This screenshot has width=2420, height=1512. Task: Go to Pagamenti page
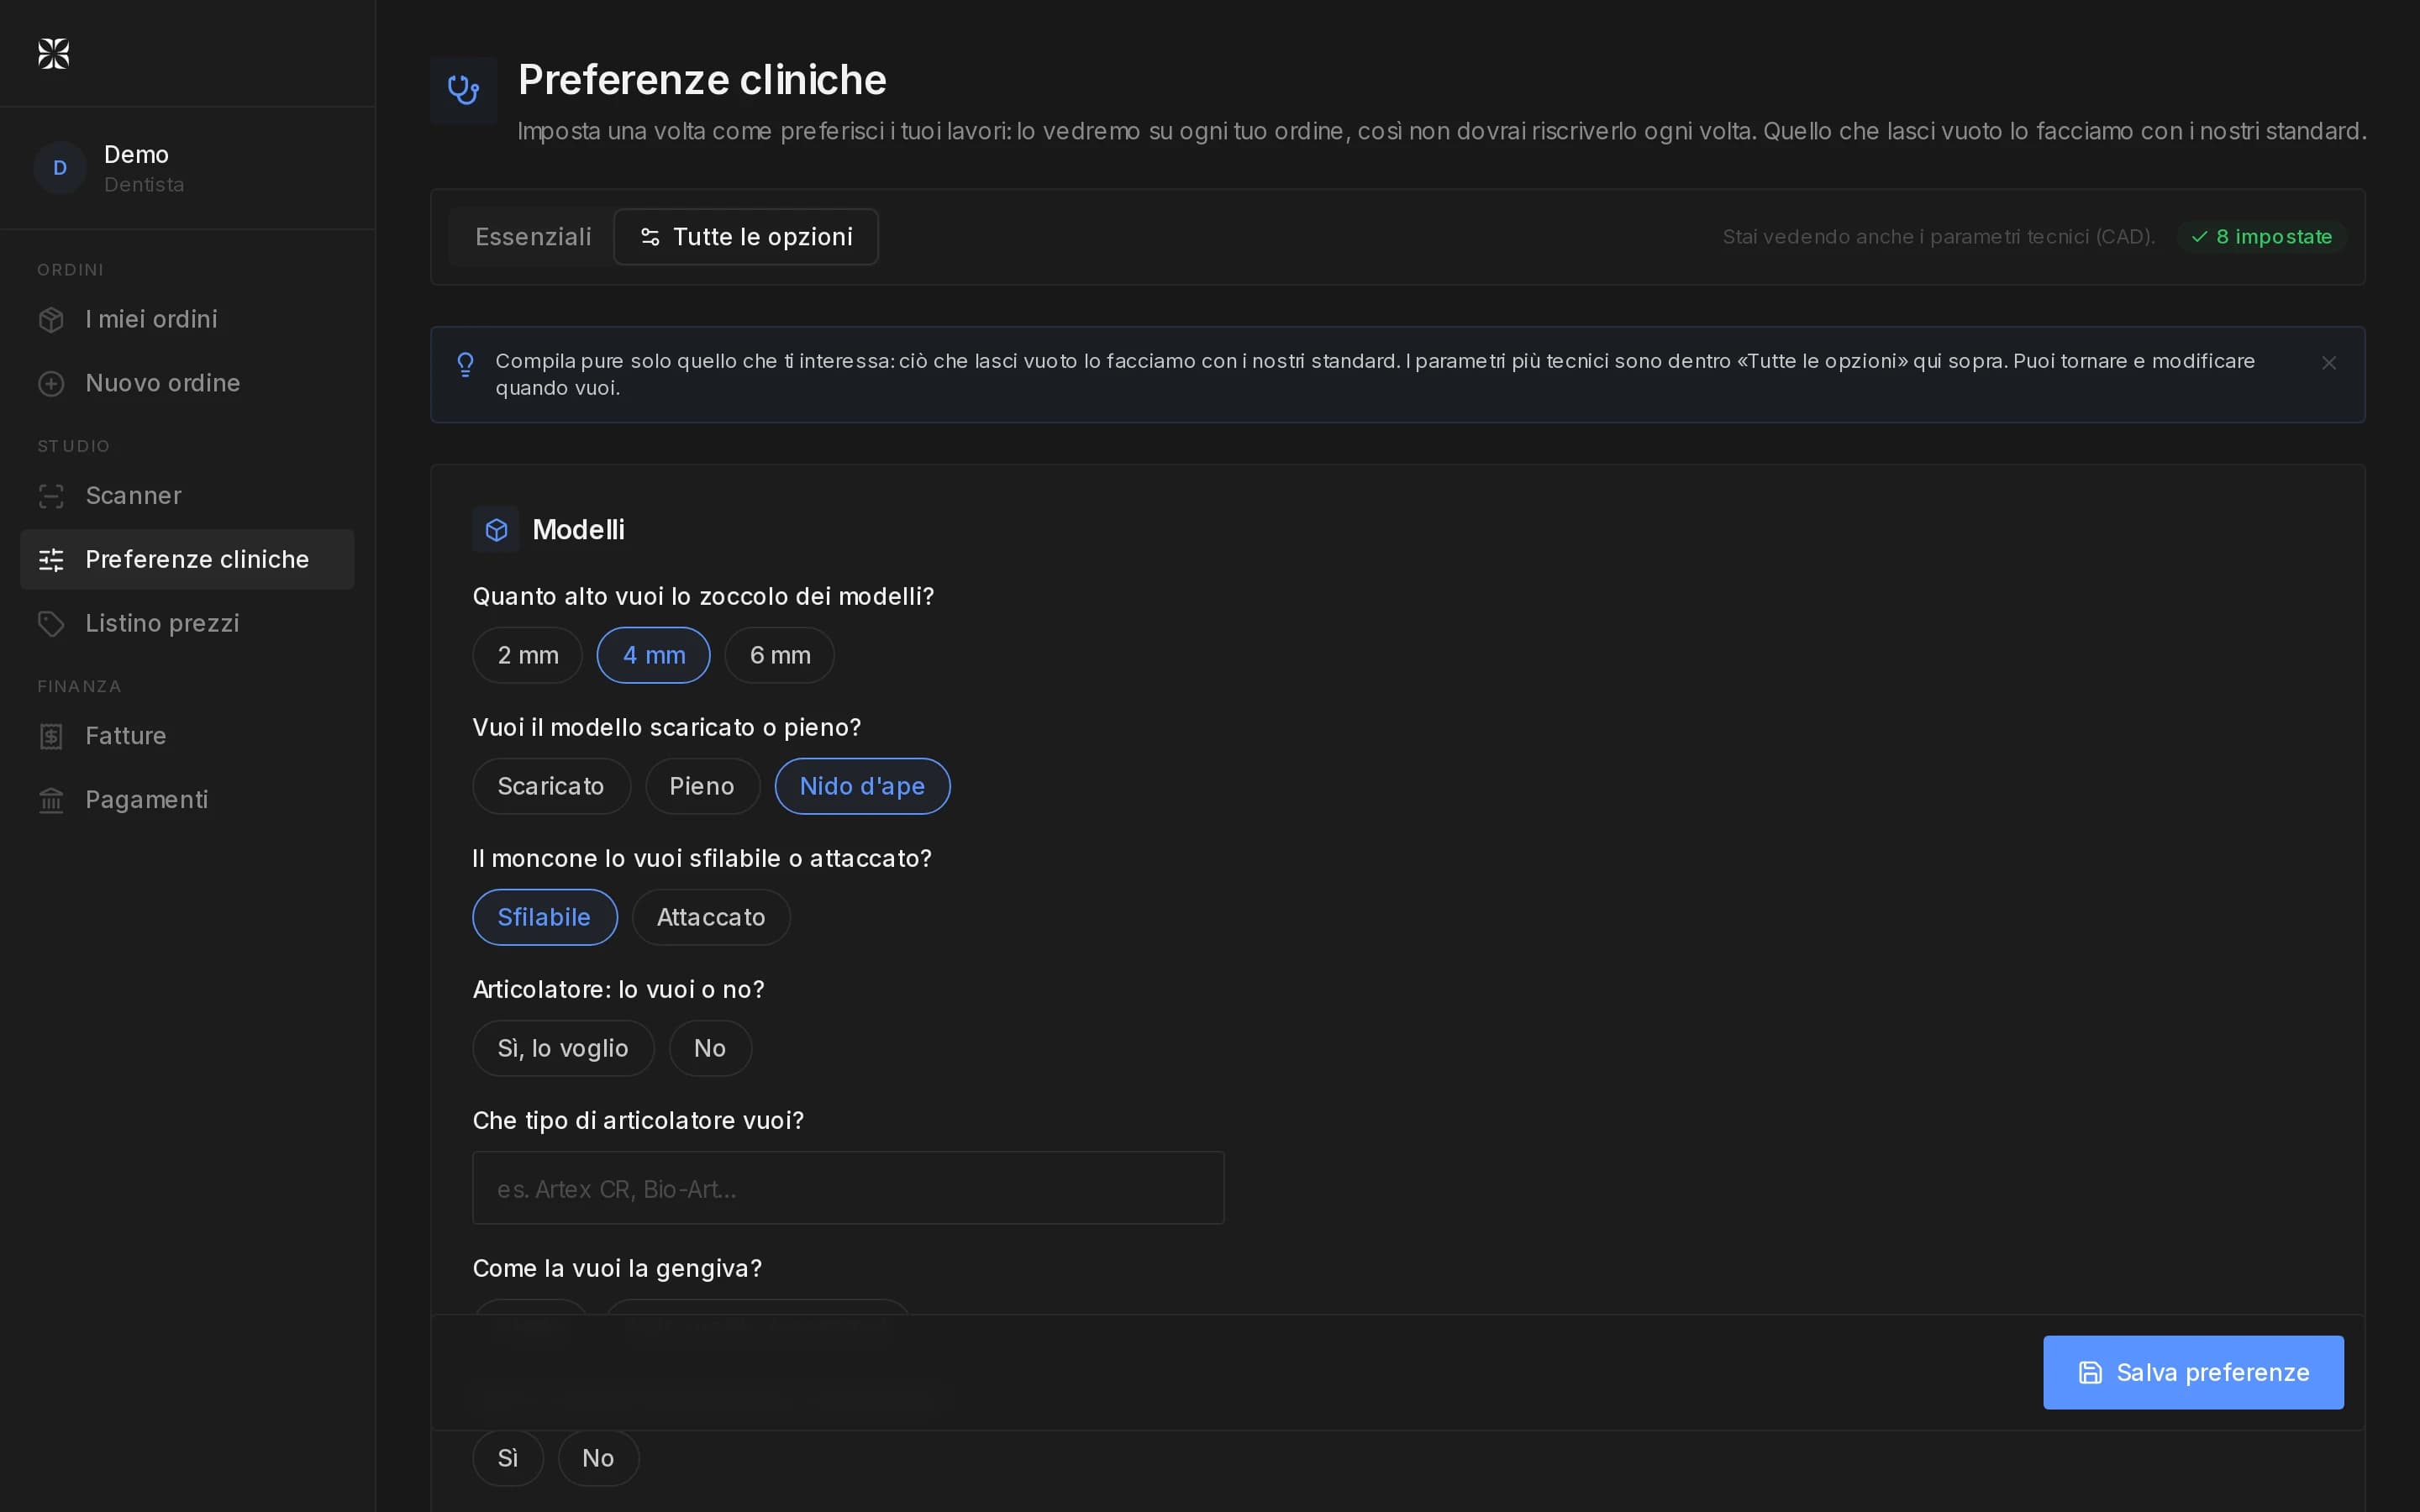(187, 800)
